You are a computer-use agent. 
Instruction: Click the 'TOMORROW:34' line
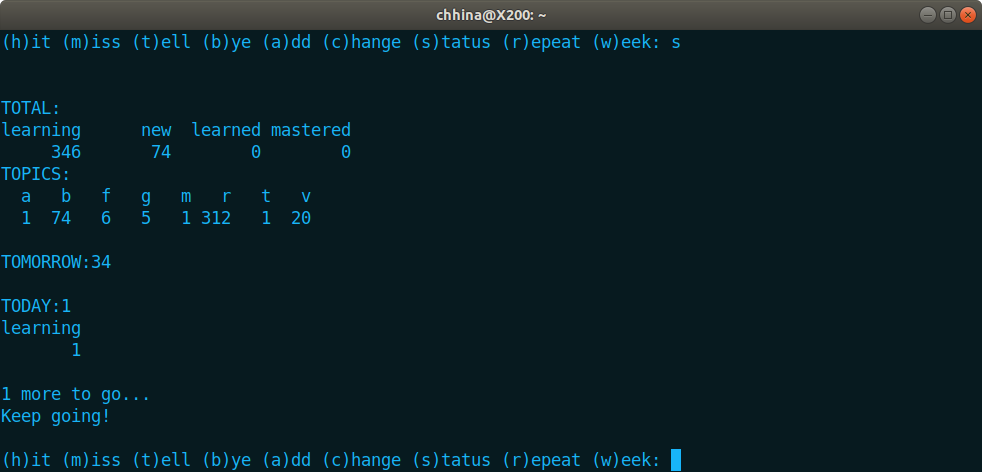pyautogui.click(x=56, y=262)
